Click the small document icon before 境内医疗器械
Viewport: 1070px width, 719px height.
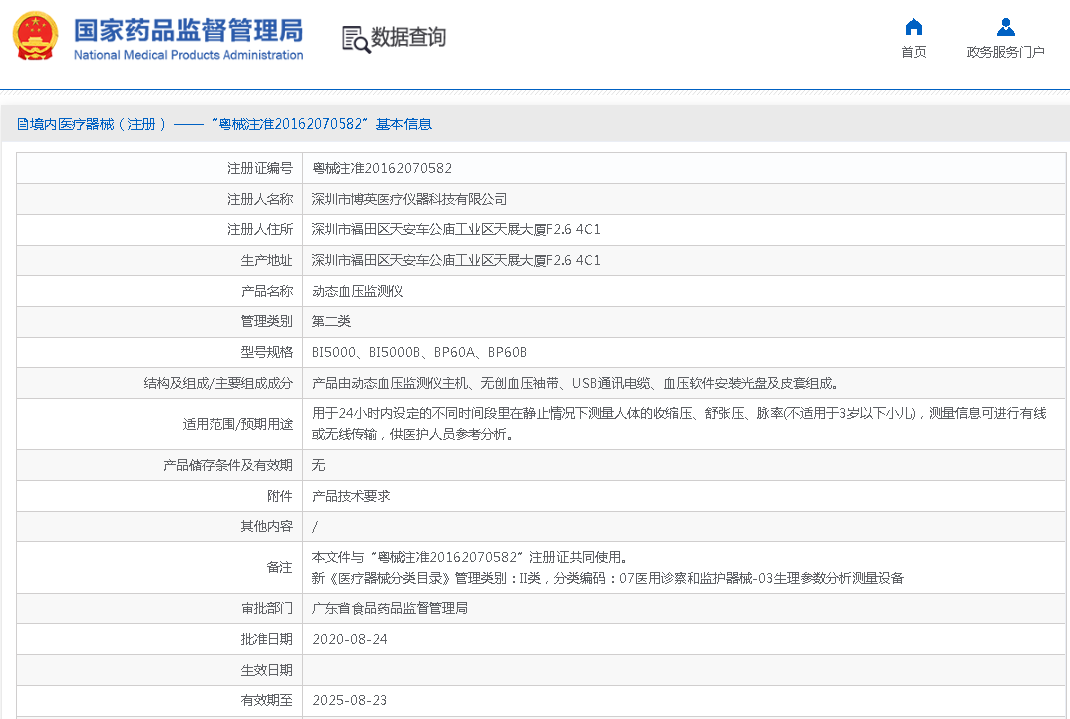pos(23,124)
